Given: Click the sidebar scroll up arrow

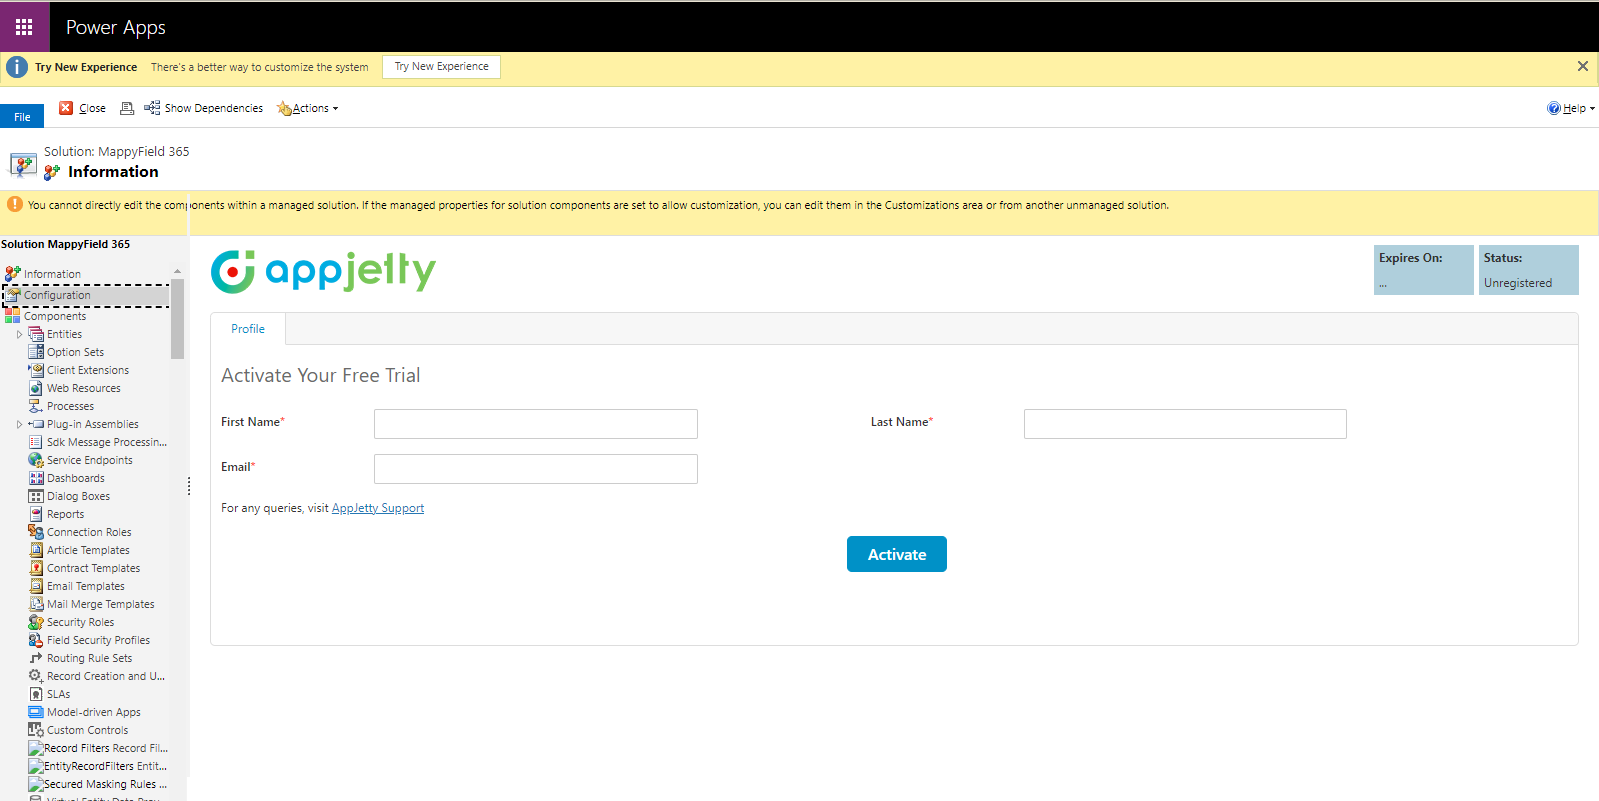Looking at the screenshot, I should coord(177,271).
